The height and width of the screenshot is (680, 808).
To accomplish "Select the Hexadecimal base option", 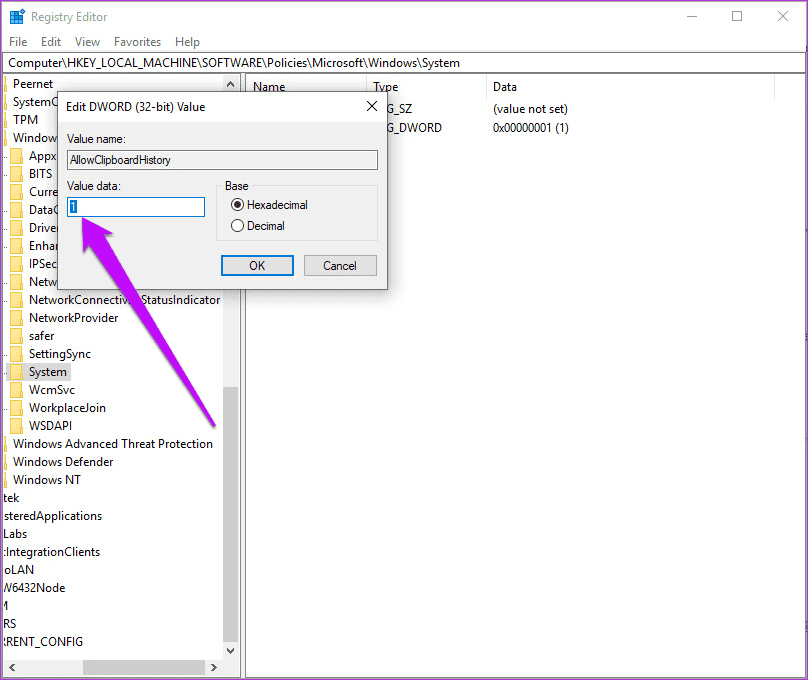I will click(237, 203).
